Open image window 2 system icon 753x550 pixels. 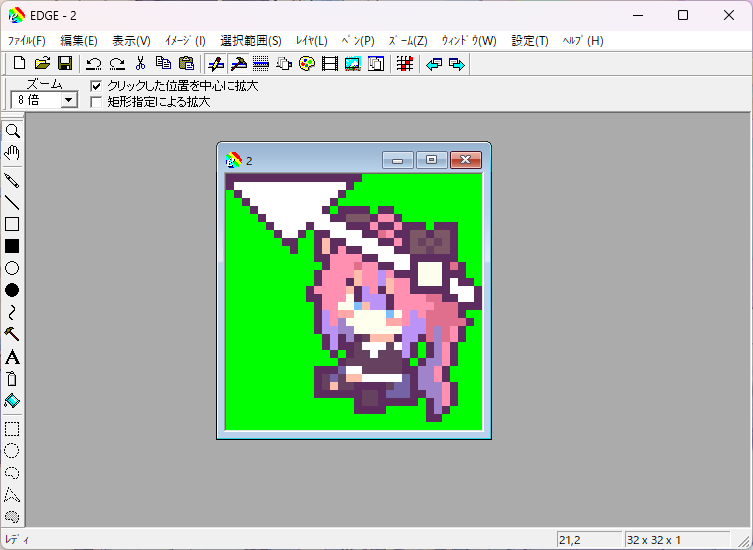pyautogui.click(x=233, y=160)
